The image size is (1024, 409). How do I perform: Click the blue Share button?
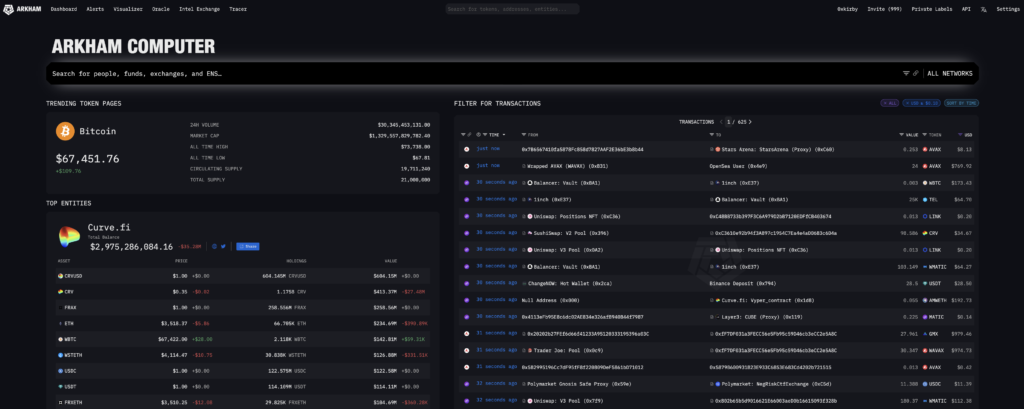(248, 246)
